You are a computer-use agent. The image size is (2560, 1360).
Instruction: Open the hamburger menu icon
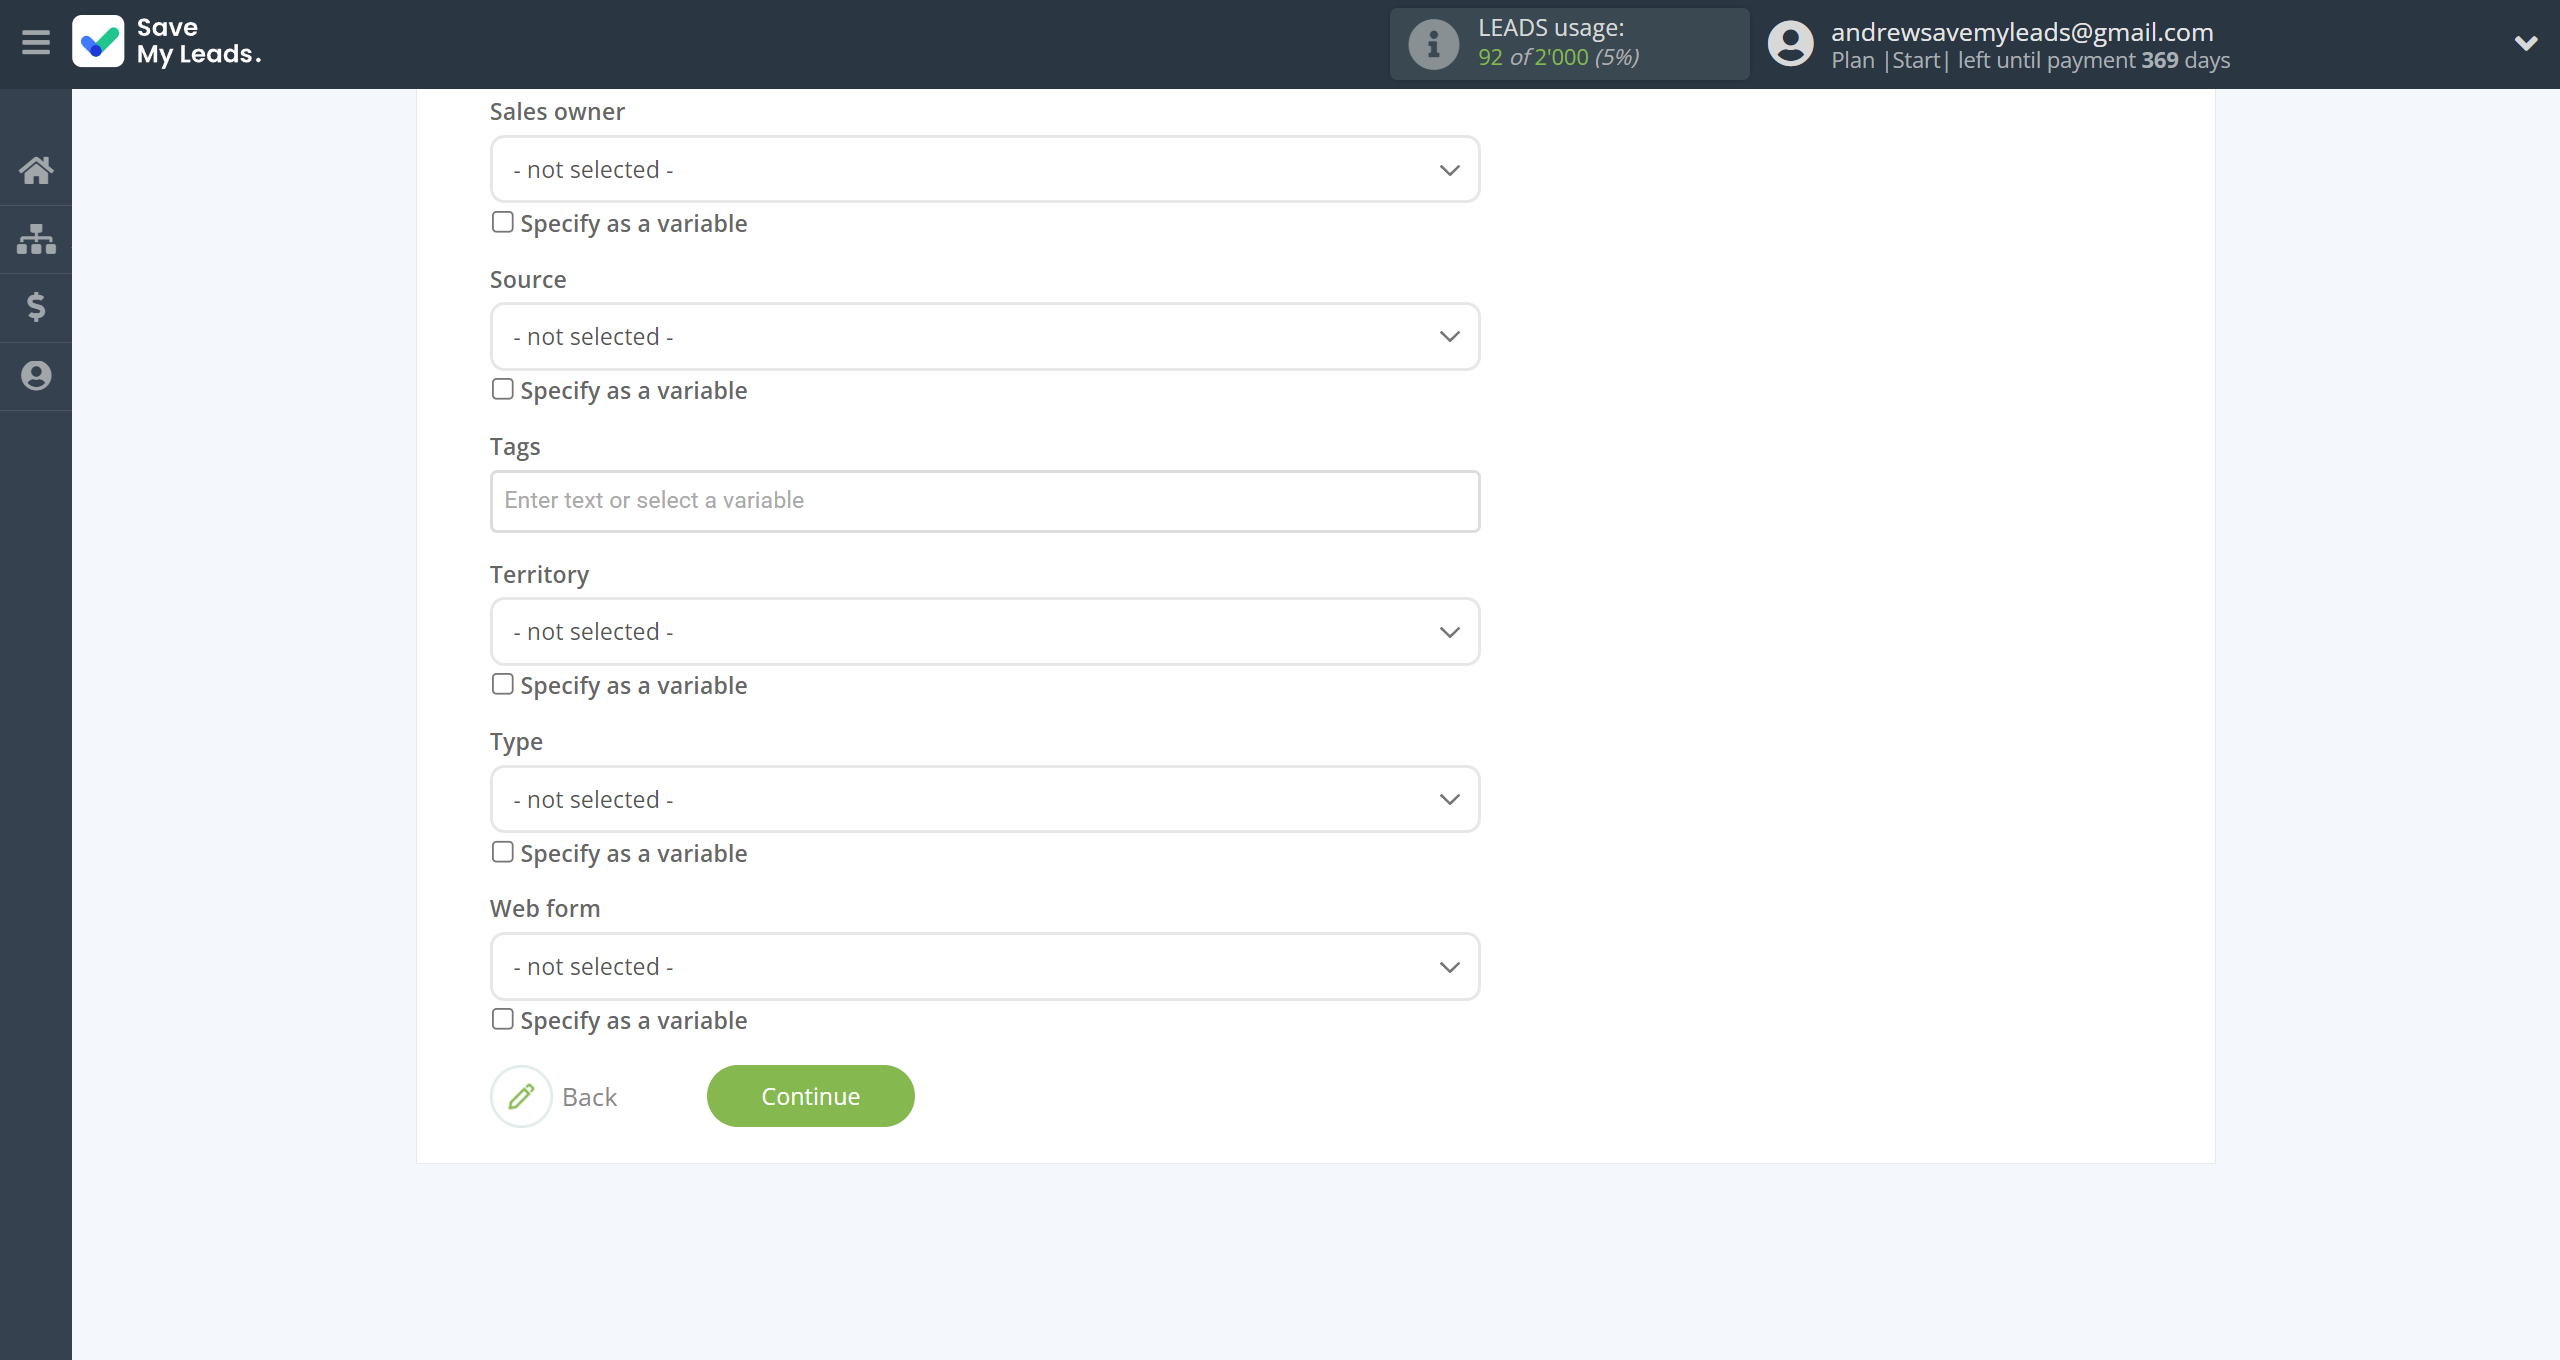coord(35,42)
